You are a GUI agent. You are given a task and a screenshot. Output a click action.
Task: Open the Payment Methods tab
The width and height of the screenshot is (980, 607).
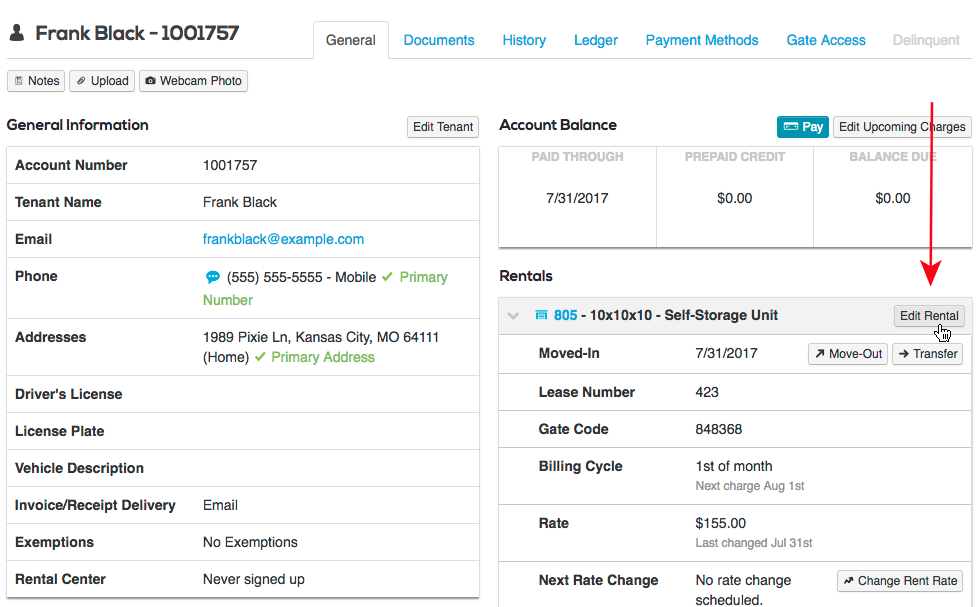click(702, 41)
